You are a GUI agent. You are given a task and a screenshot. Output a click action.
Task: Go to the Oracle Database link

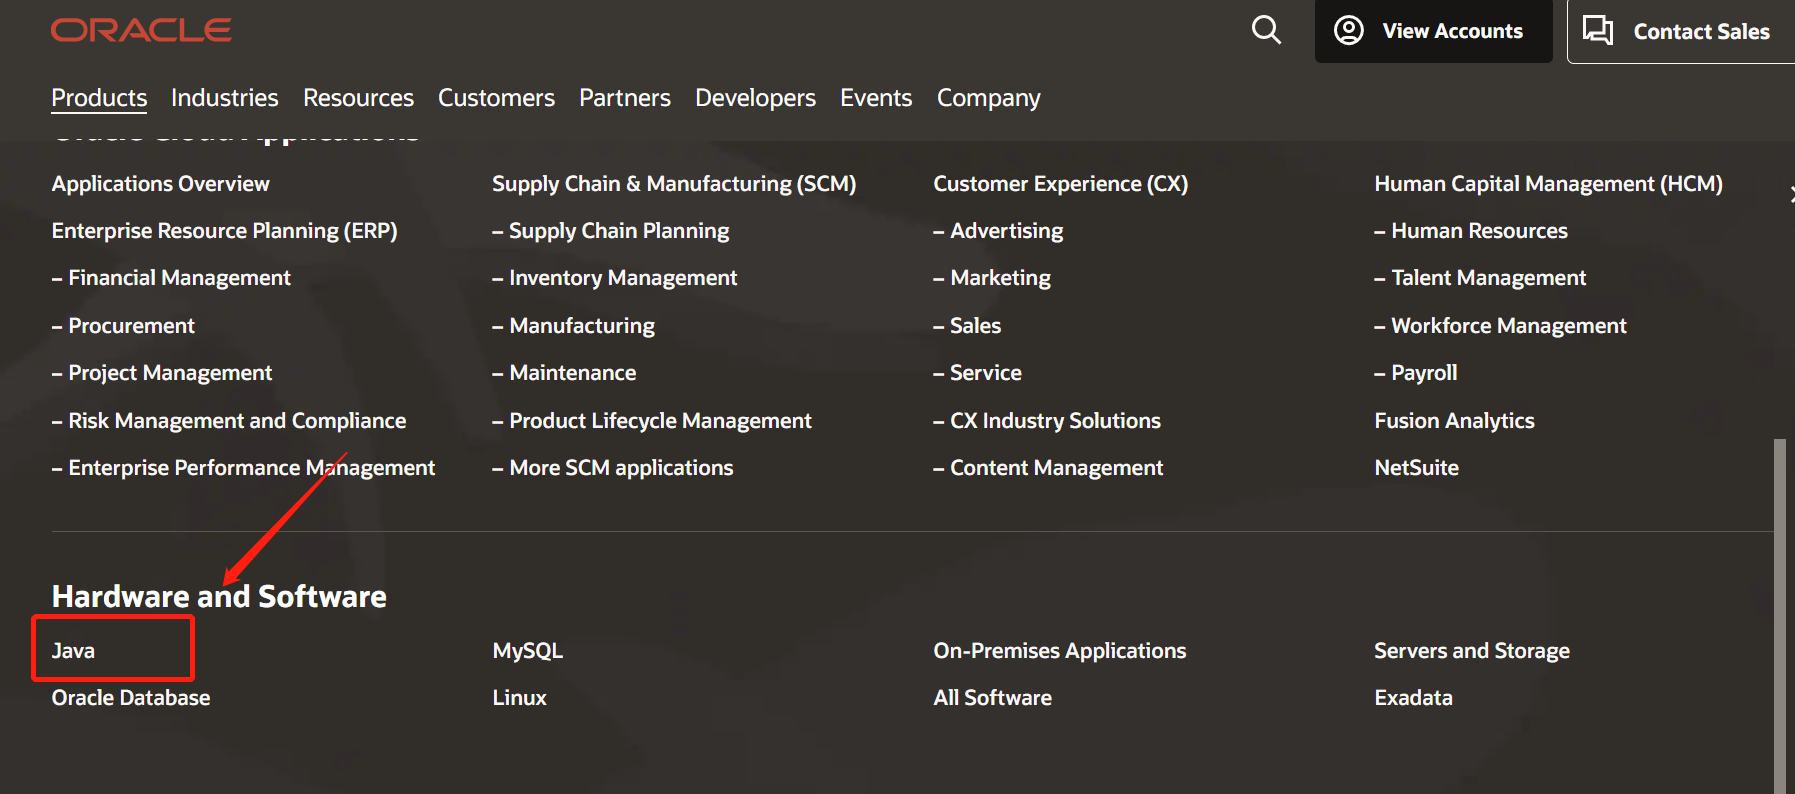click(x=131, y=698)
